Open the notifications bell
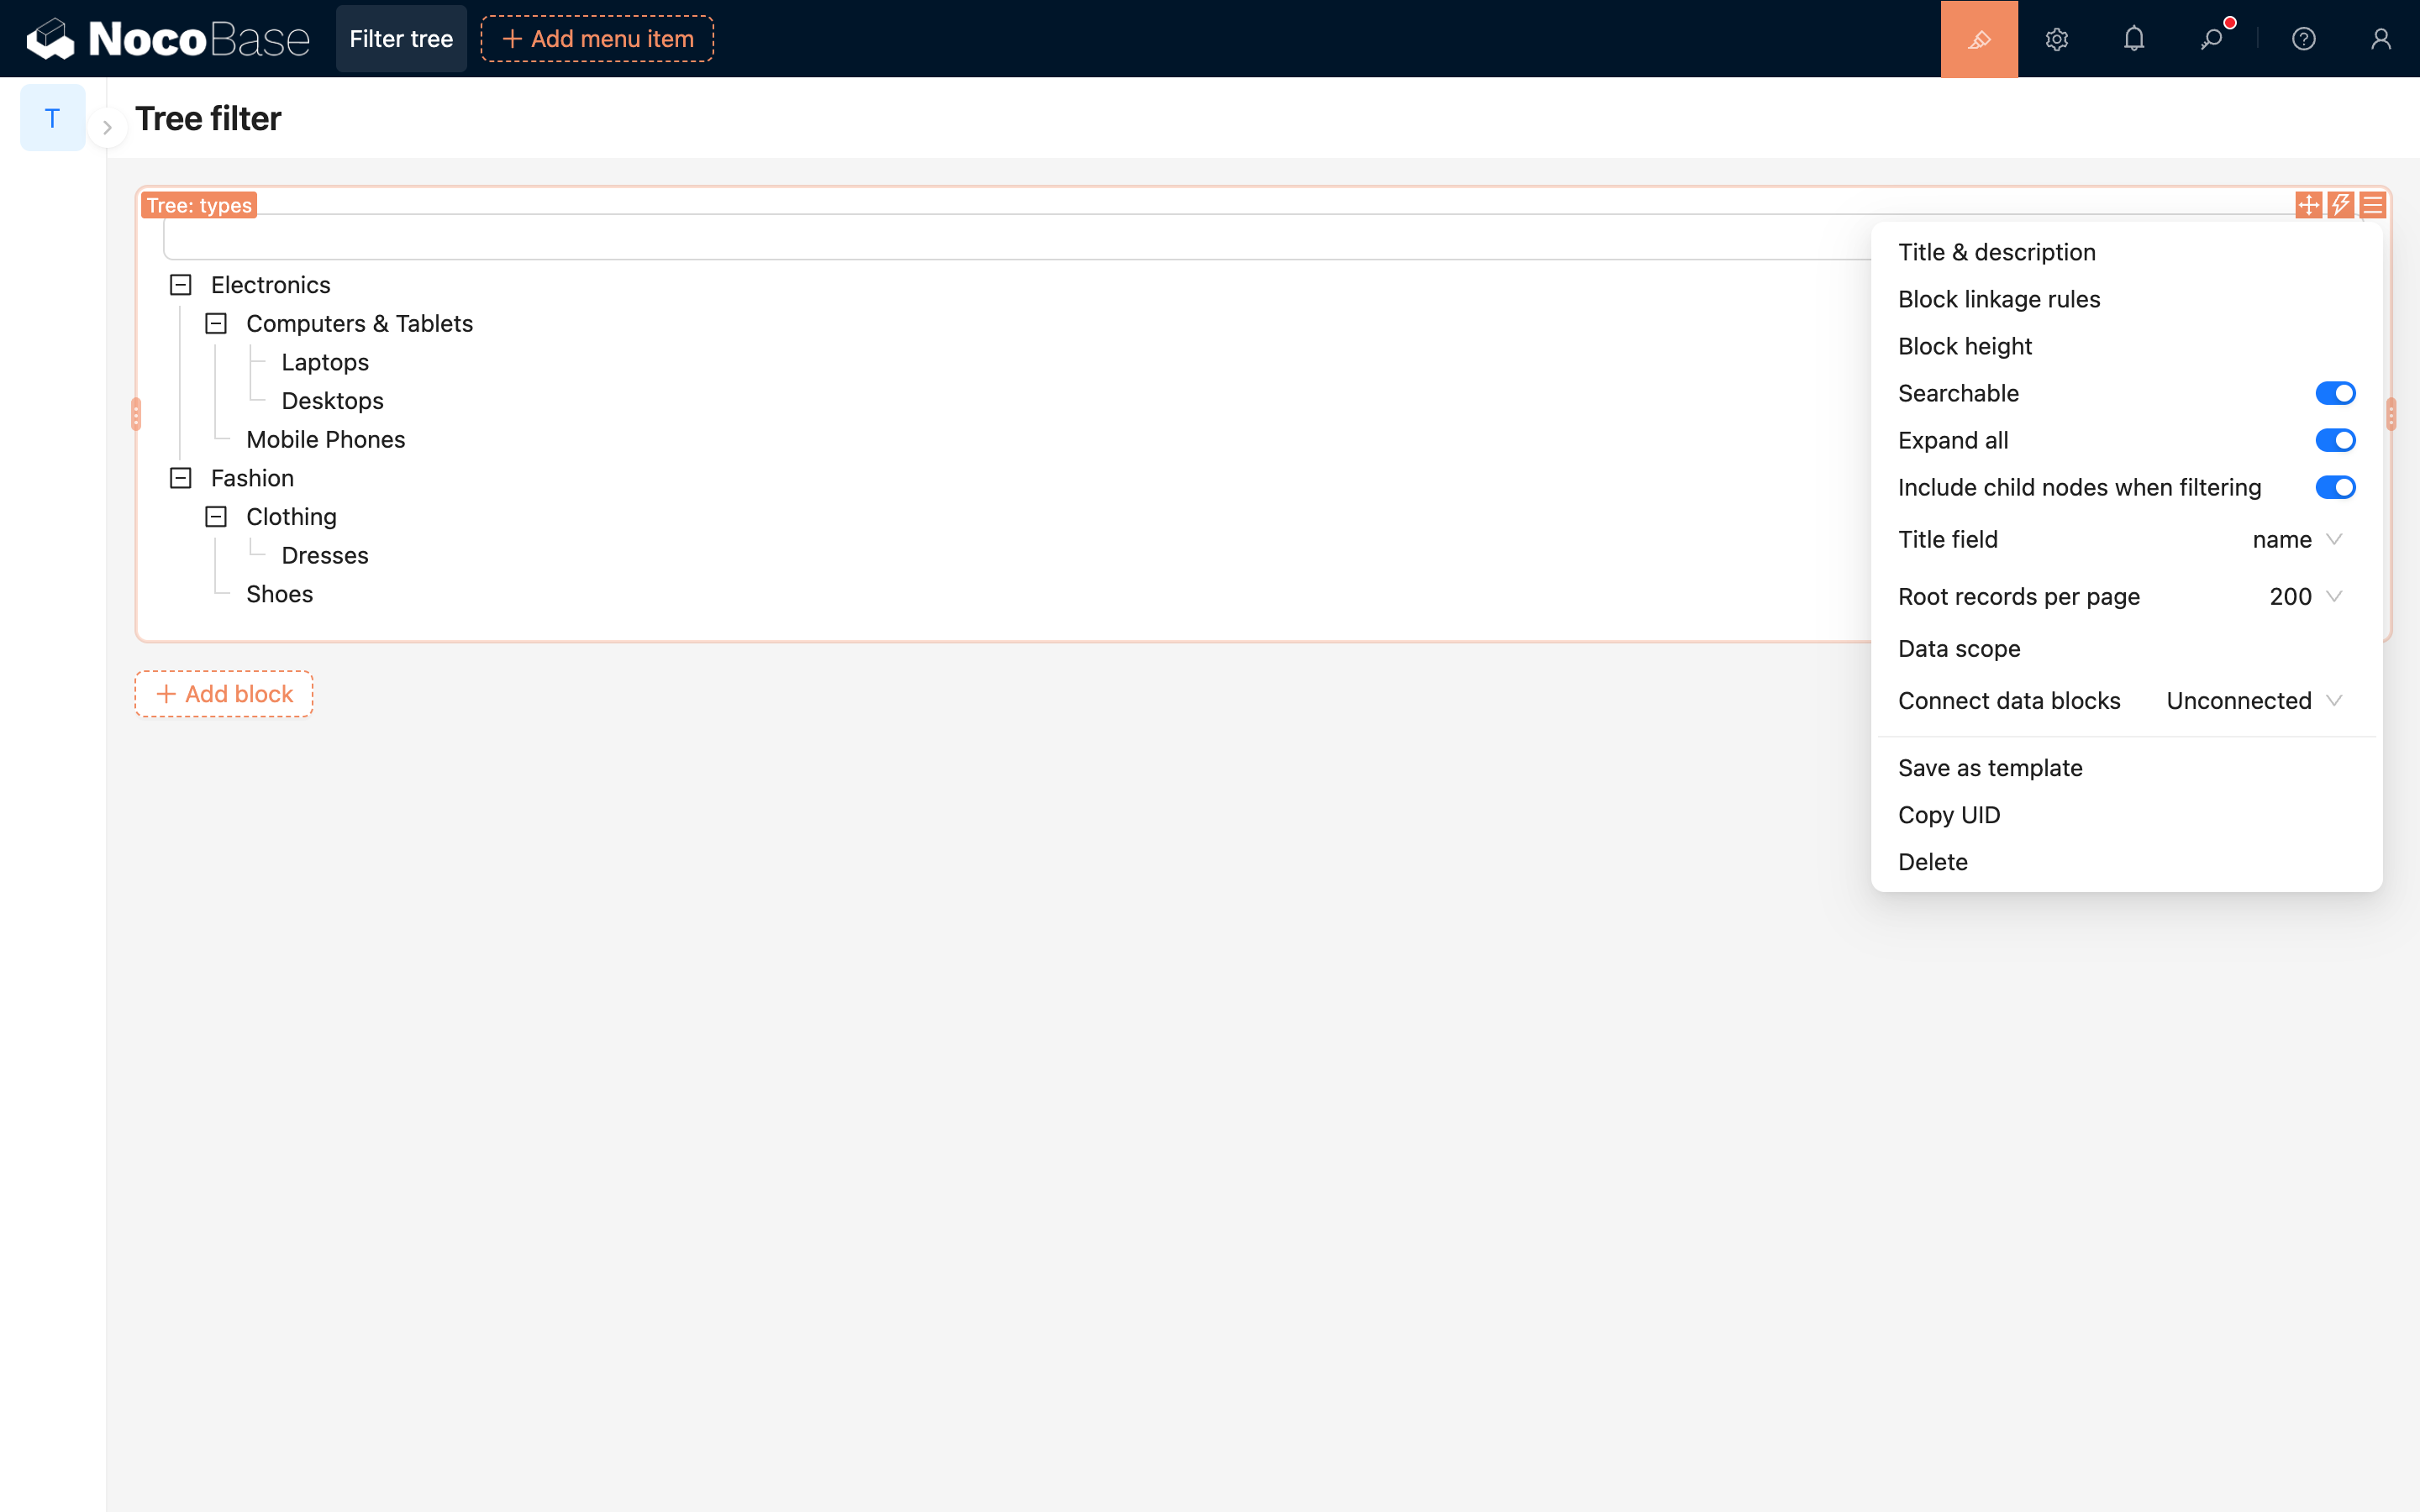The height and width of the screenshot is (1512, 2420). (2133, 39)
